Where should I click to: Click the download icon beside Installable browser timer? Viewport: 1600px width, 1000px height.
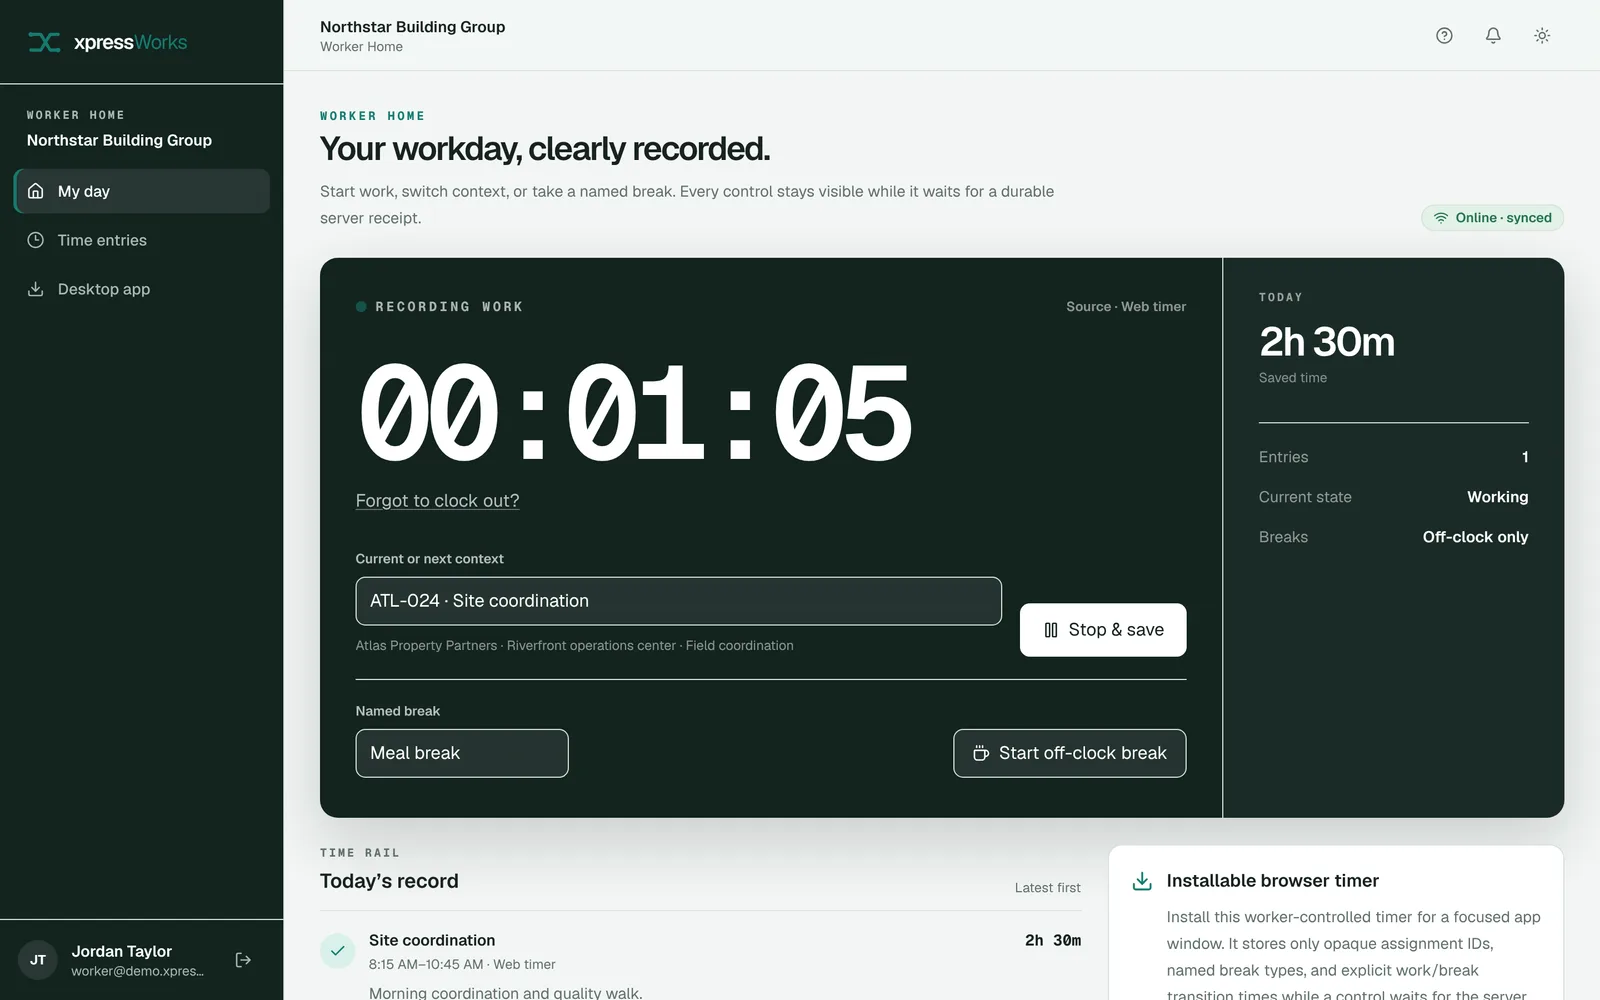pos(1142,881)
